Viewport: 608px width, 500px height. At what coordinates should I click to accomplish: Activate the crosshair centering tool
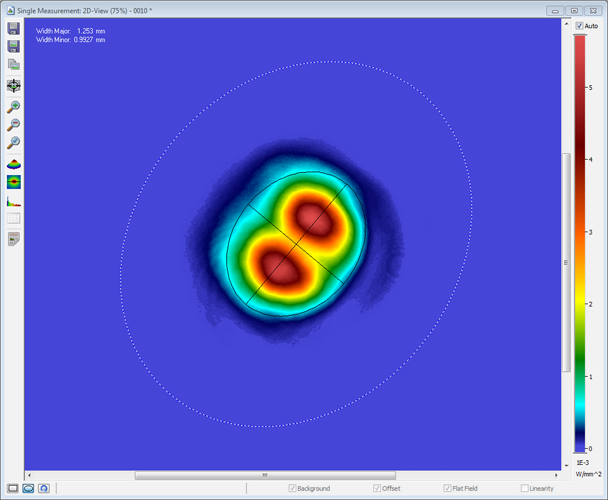tap(14, 86)
